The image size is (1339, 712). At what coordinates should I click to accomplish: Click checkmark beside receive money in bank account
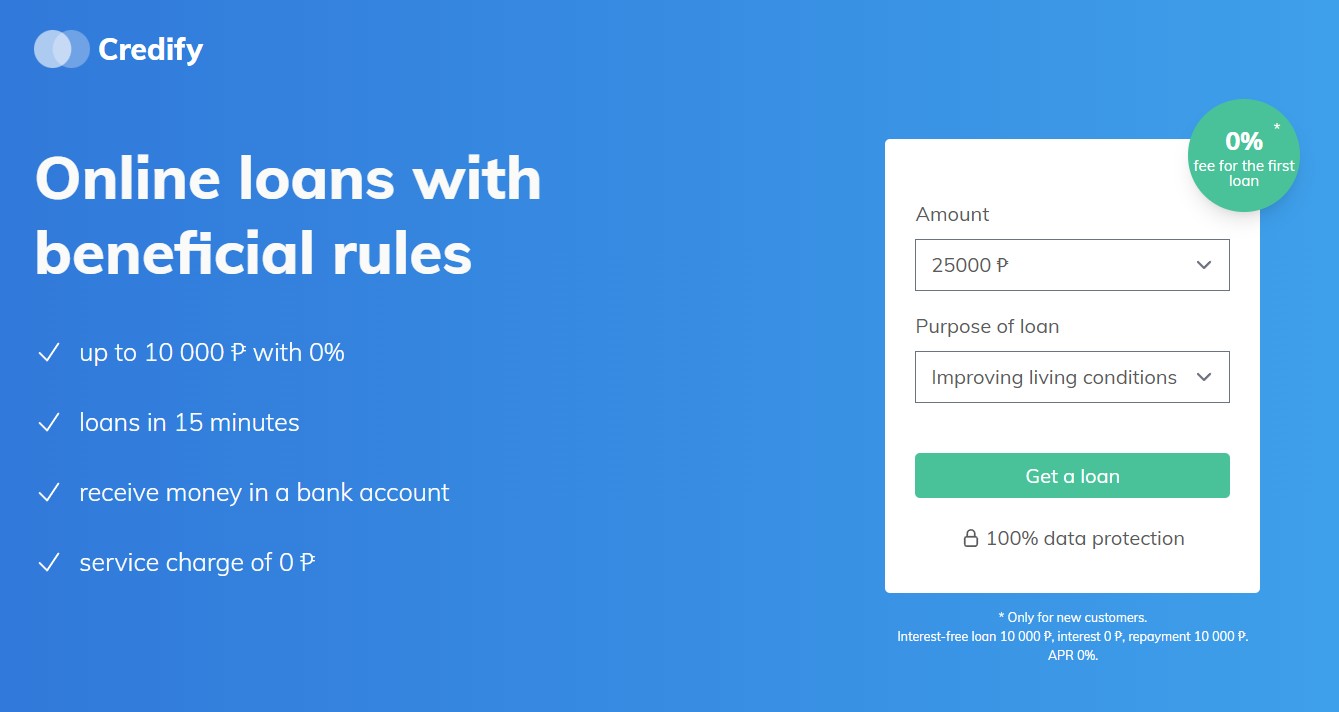49,493
